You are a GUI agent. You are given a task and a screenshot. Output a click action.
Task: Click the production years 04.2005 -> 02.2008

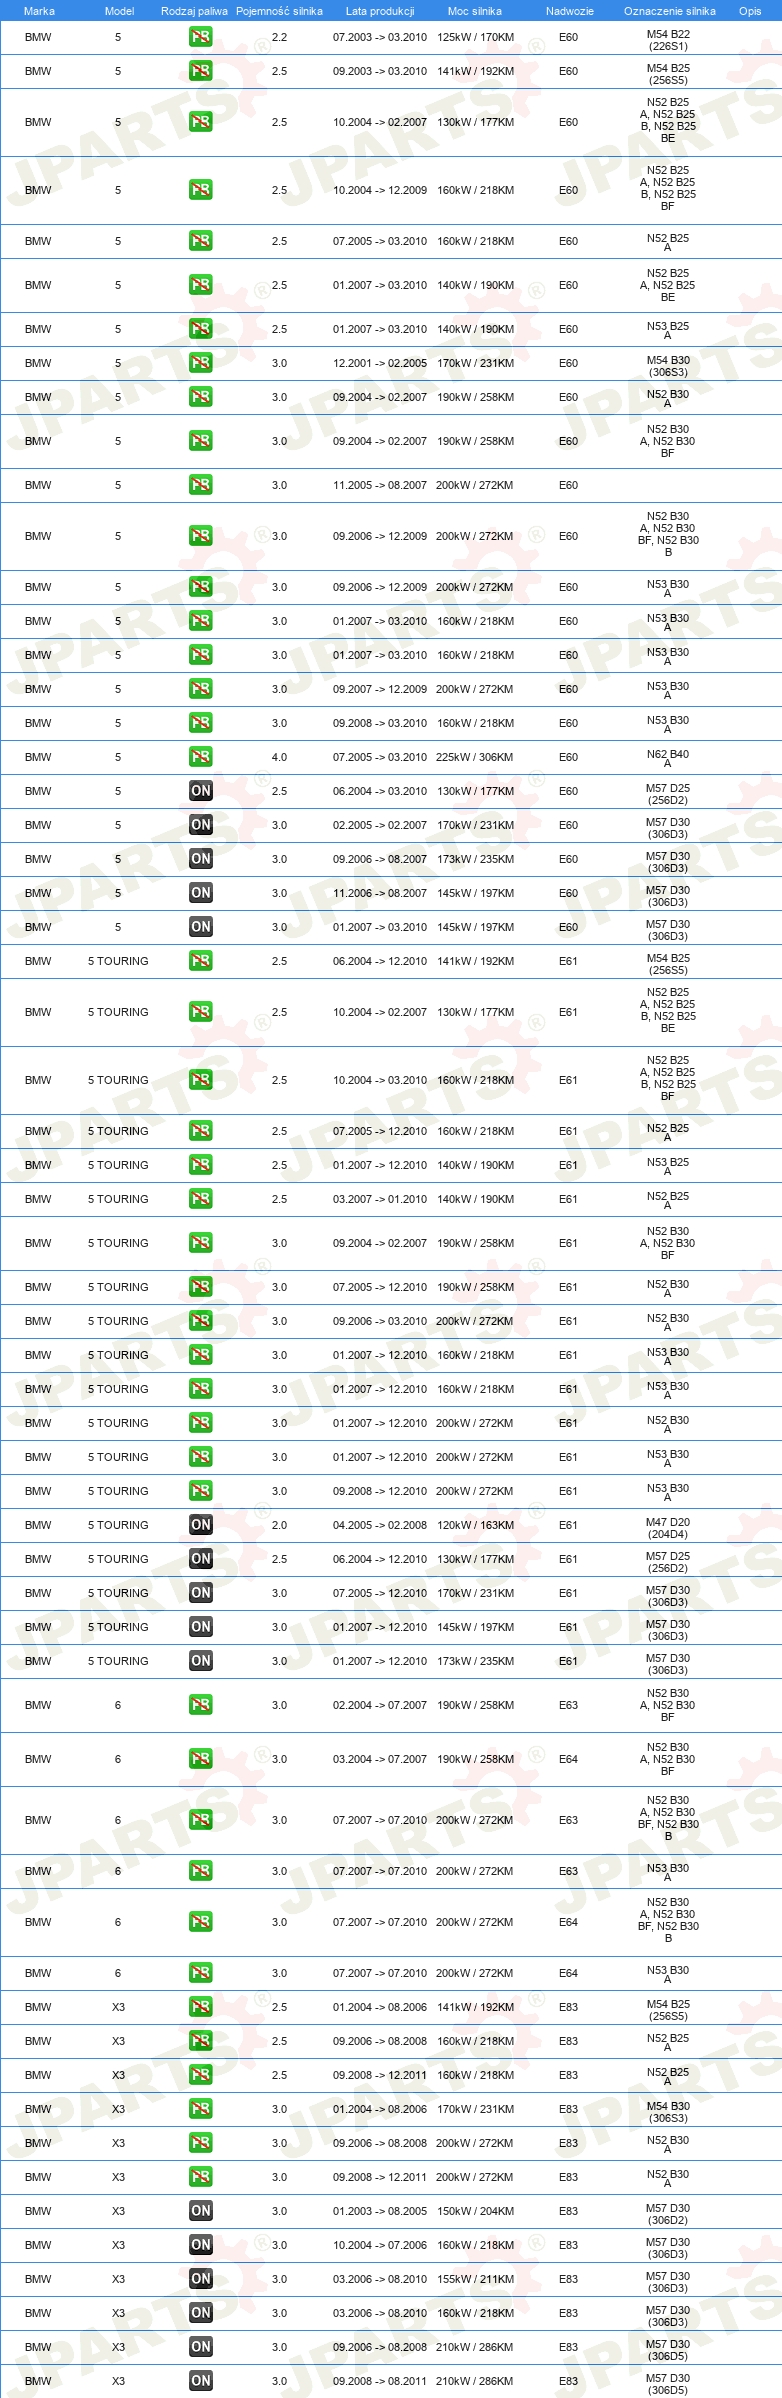coord(380,1525)
